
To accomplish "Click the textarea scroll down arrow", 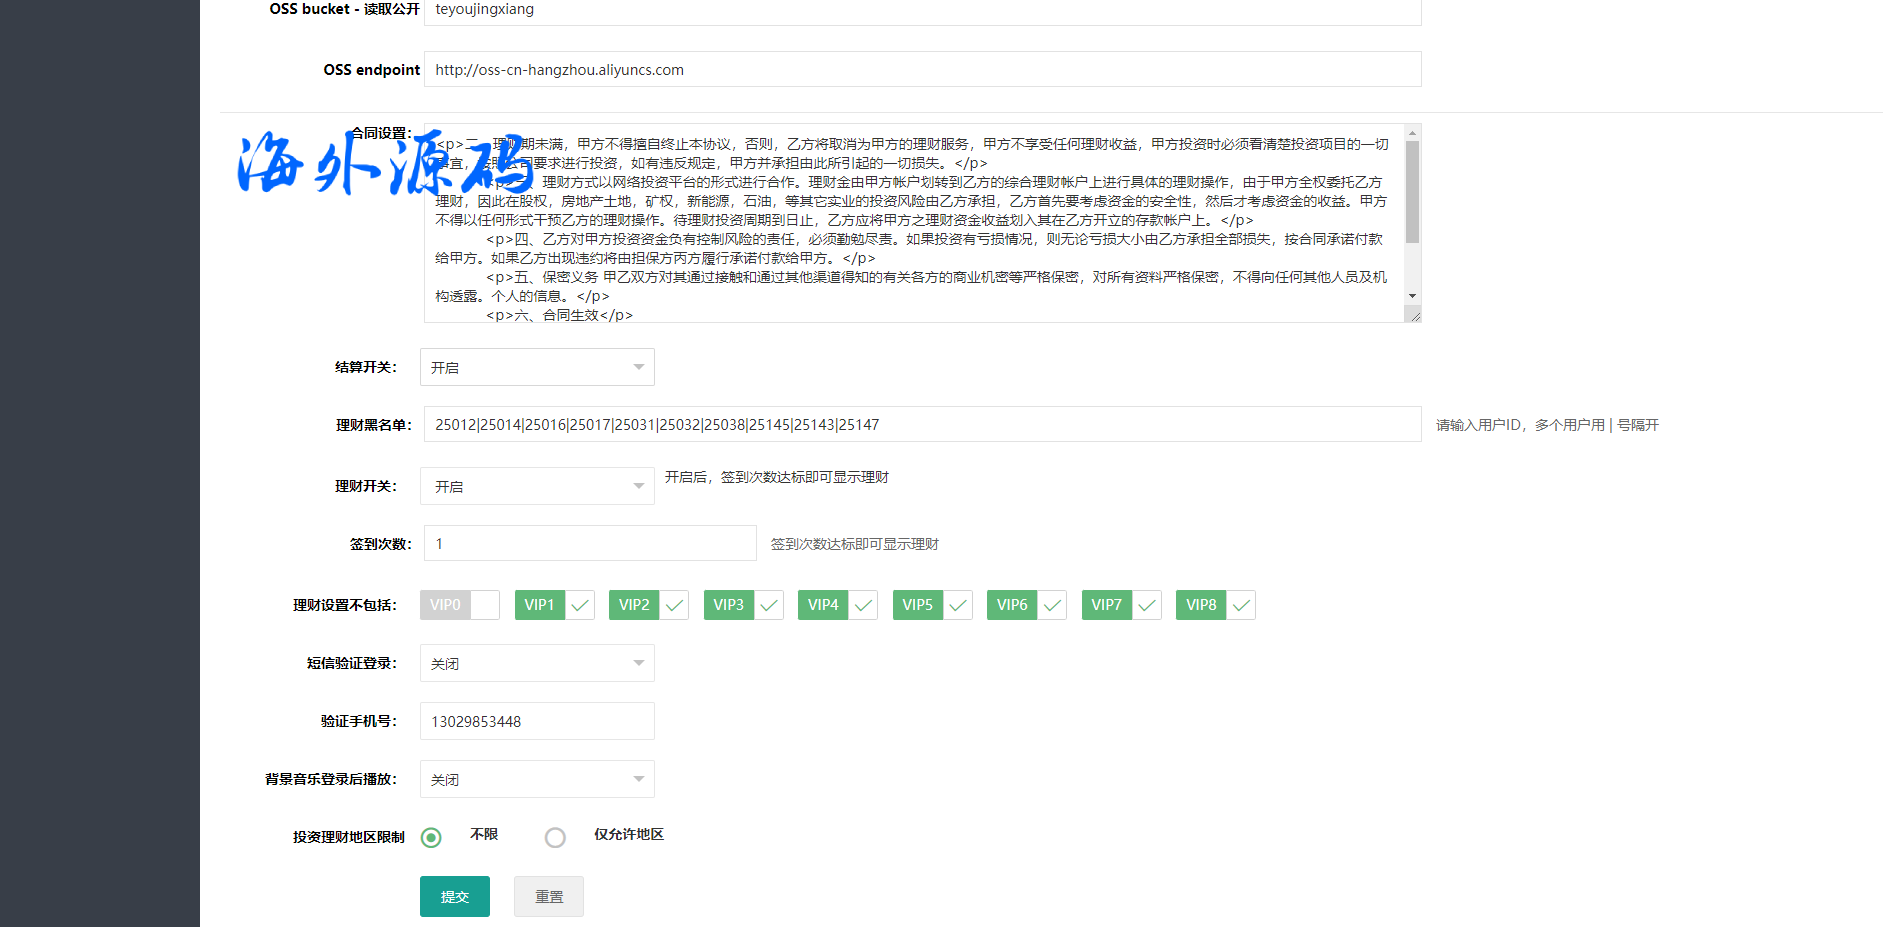I will click(1412, 296).
